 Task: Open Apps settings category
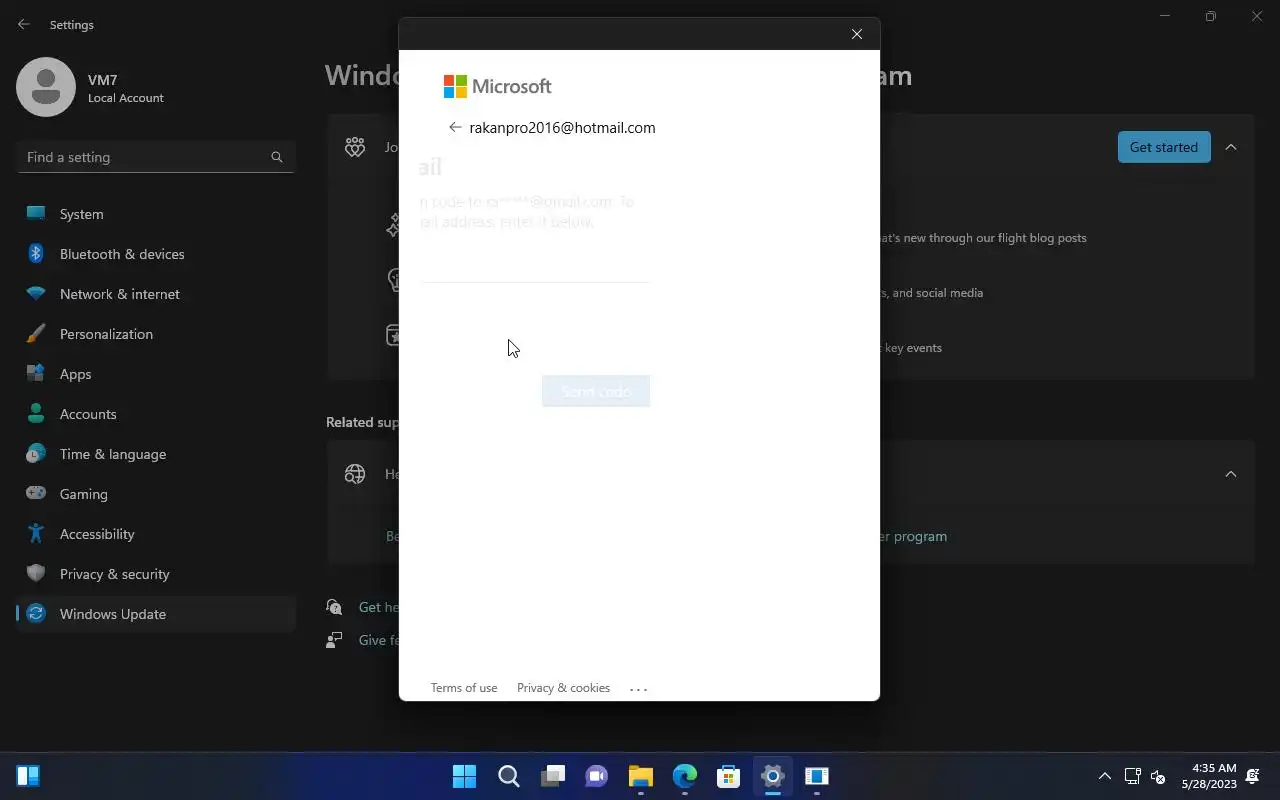point(156,374)
